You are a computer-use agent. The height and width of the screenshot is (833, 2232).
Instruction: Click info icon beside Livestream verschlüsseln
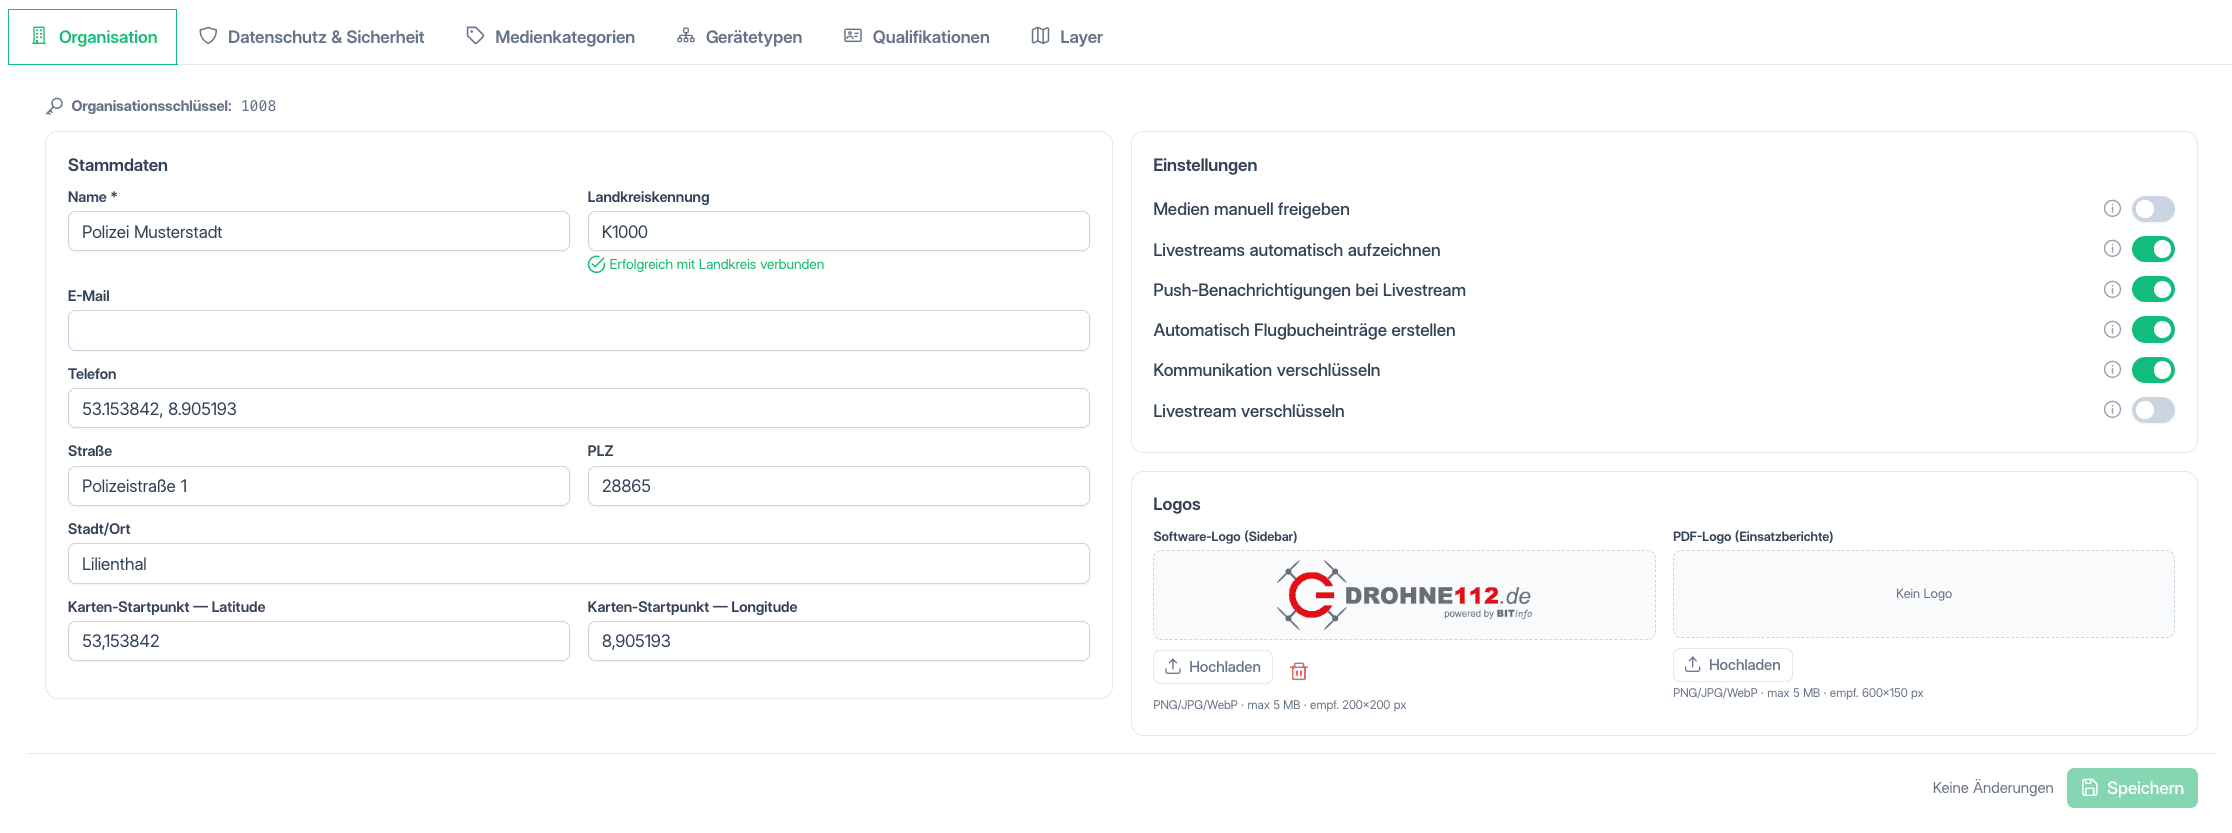click(x=2112, y=409)
